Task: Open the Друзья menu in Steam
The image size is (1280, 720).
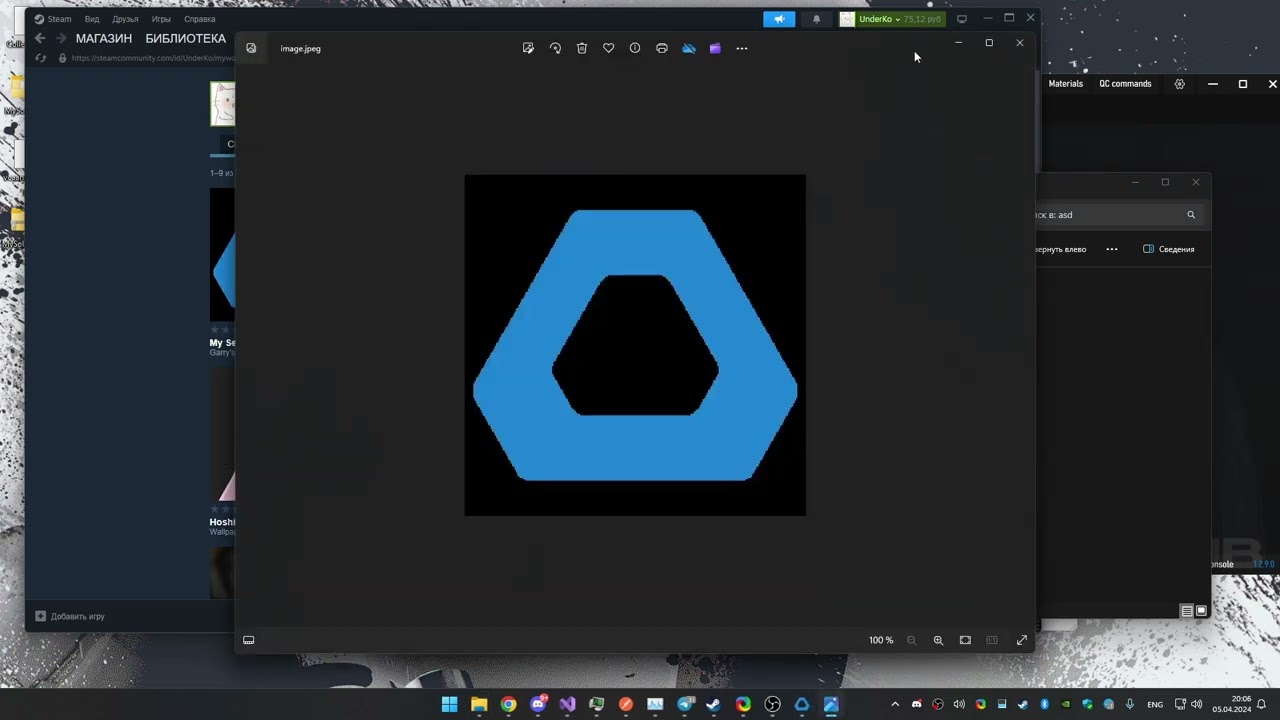Action: pos(125,19)
